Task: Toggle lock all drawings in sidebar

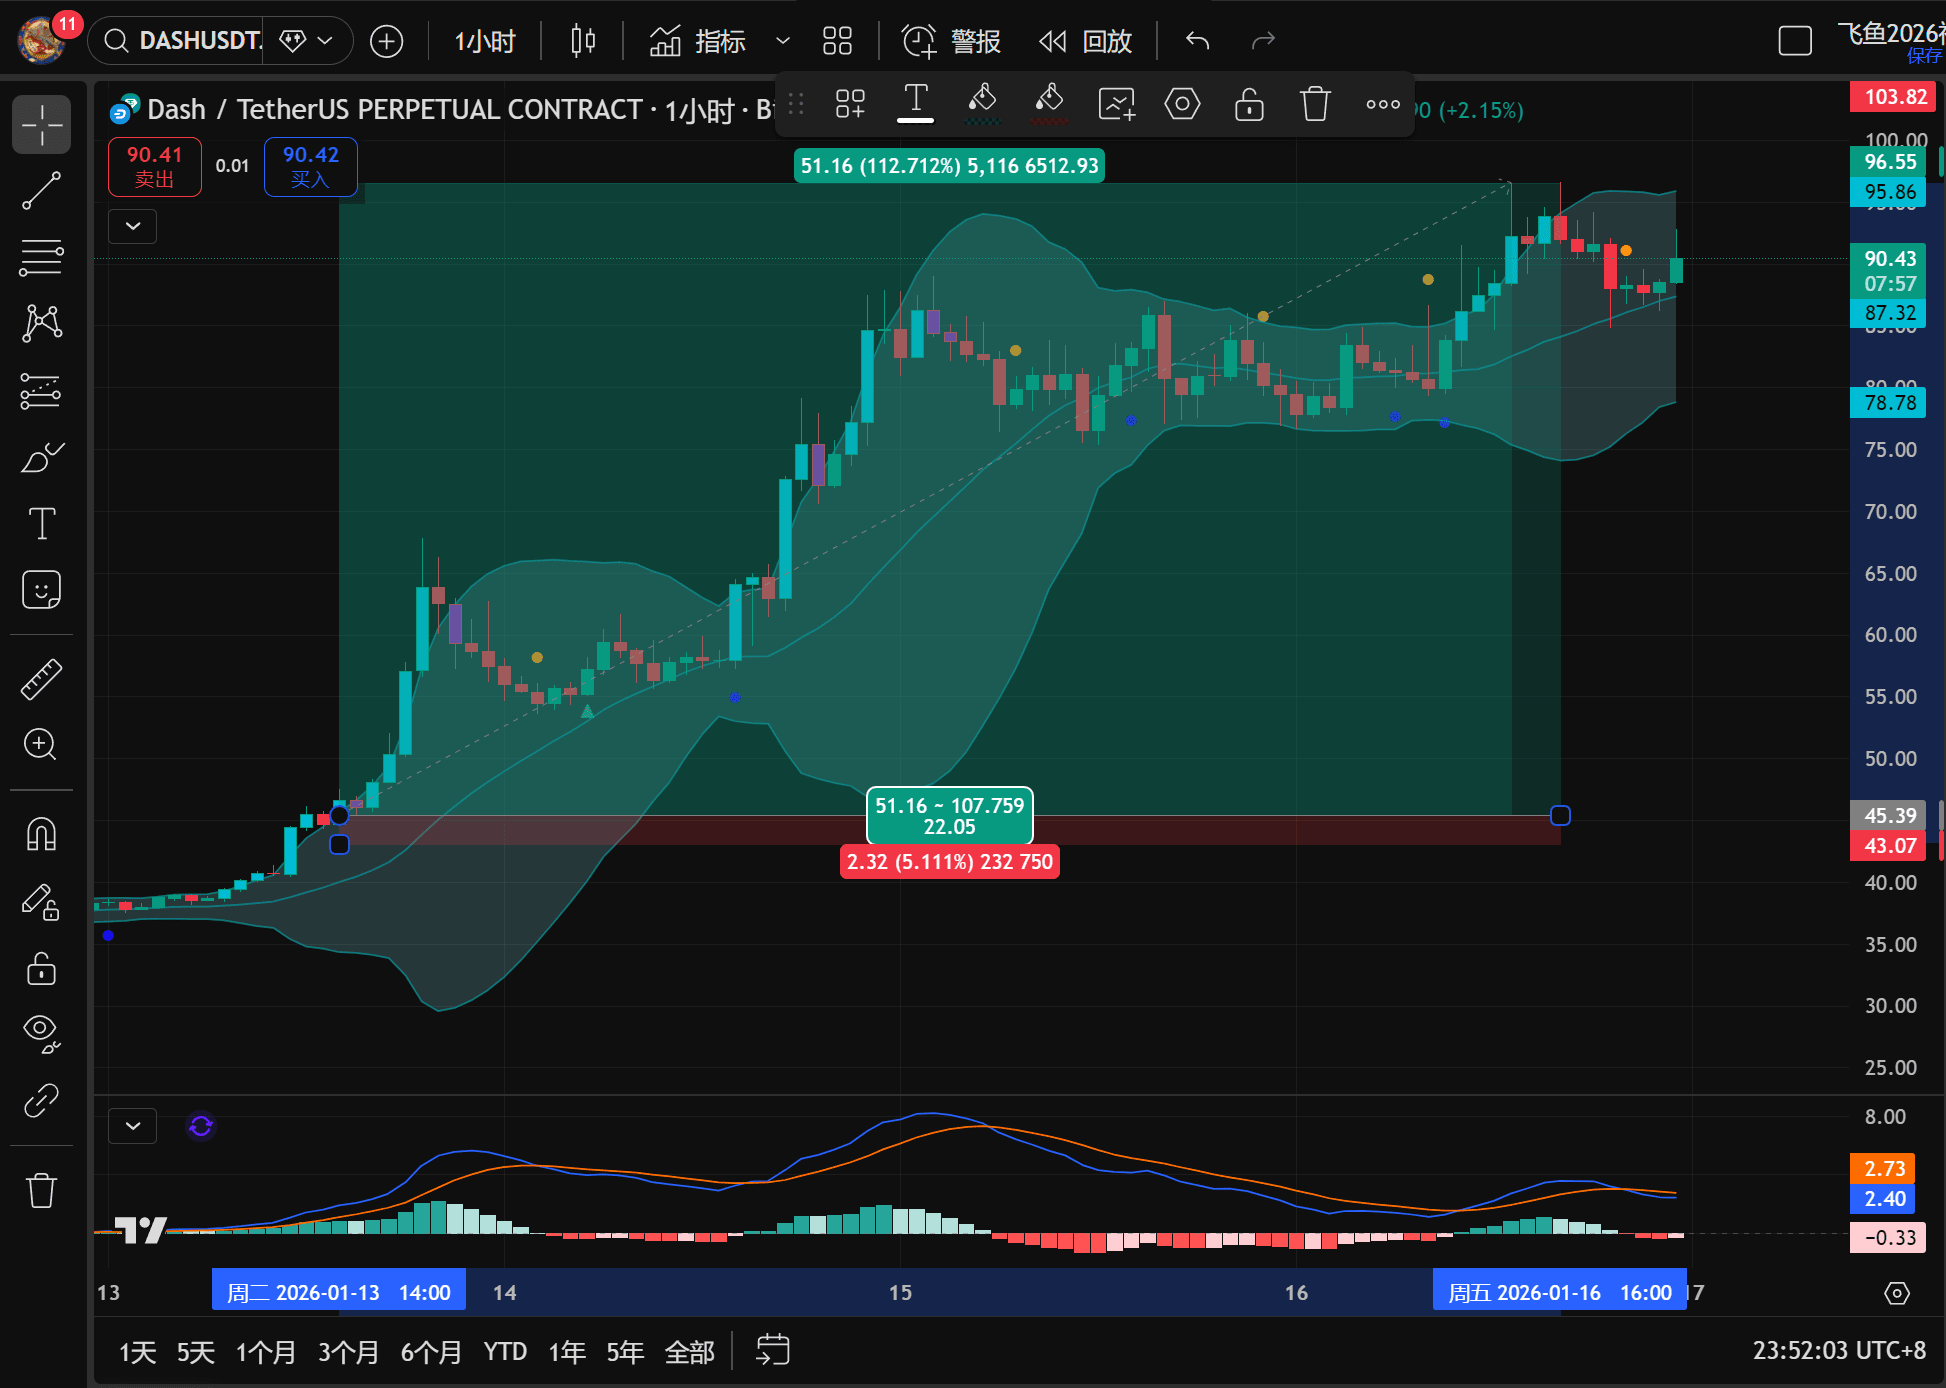Action: (42, 968)
